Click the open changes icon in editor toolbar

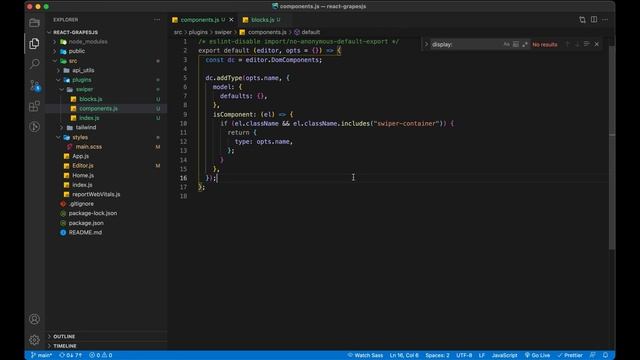582,20
